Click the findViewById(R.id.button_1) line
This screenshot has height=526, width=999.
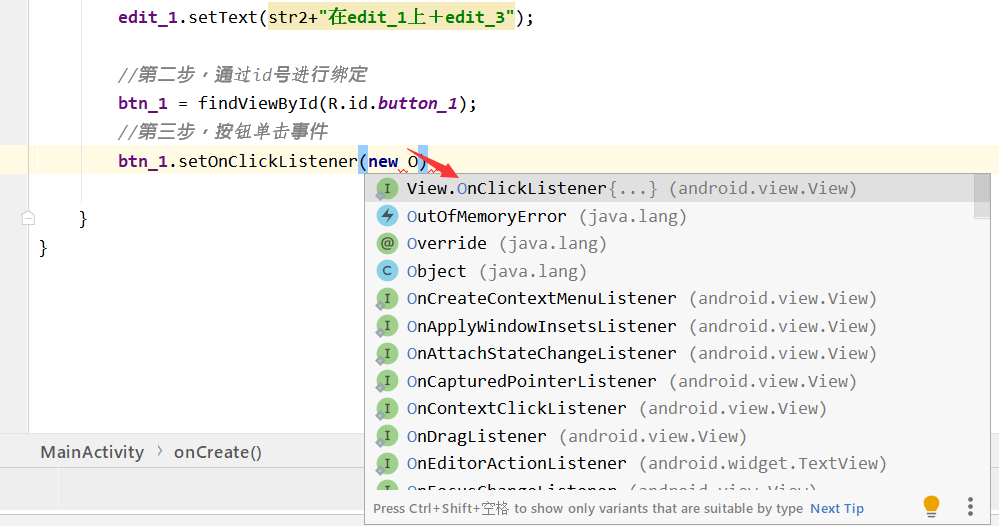pyautogui.click(x=298, y=103)
